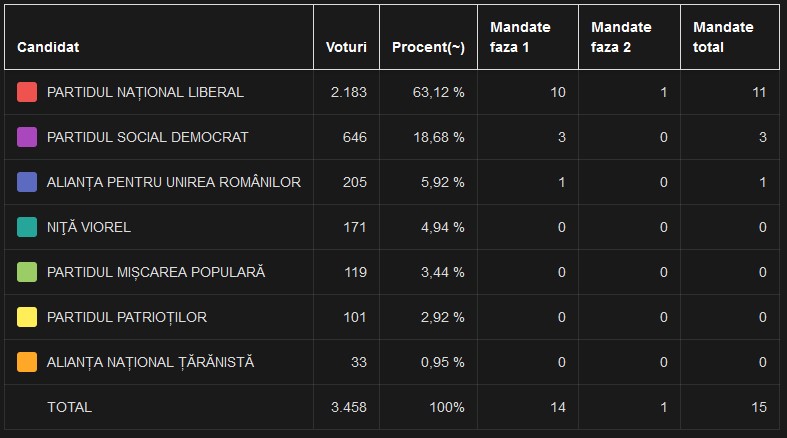Click the purple swatch for Partidul Social Democrat
Image resolution: width=787 pixels, height=438 pixels.
click(x=27, y=137)
